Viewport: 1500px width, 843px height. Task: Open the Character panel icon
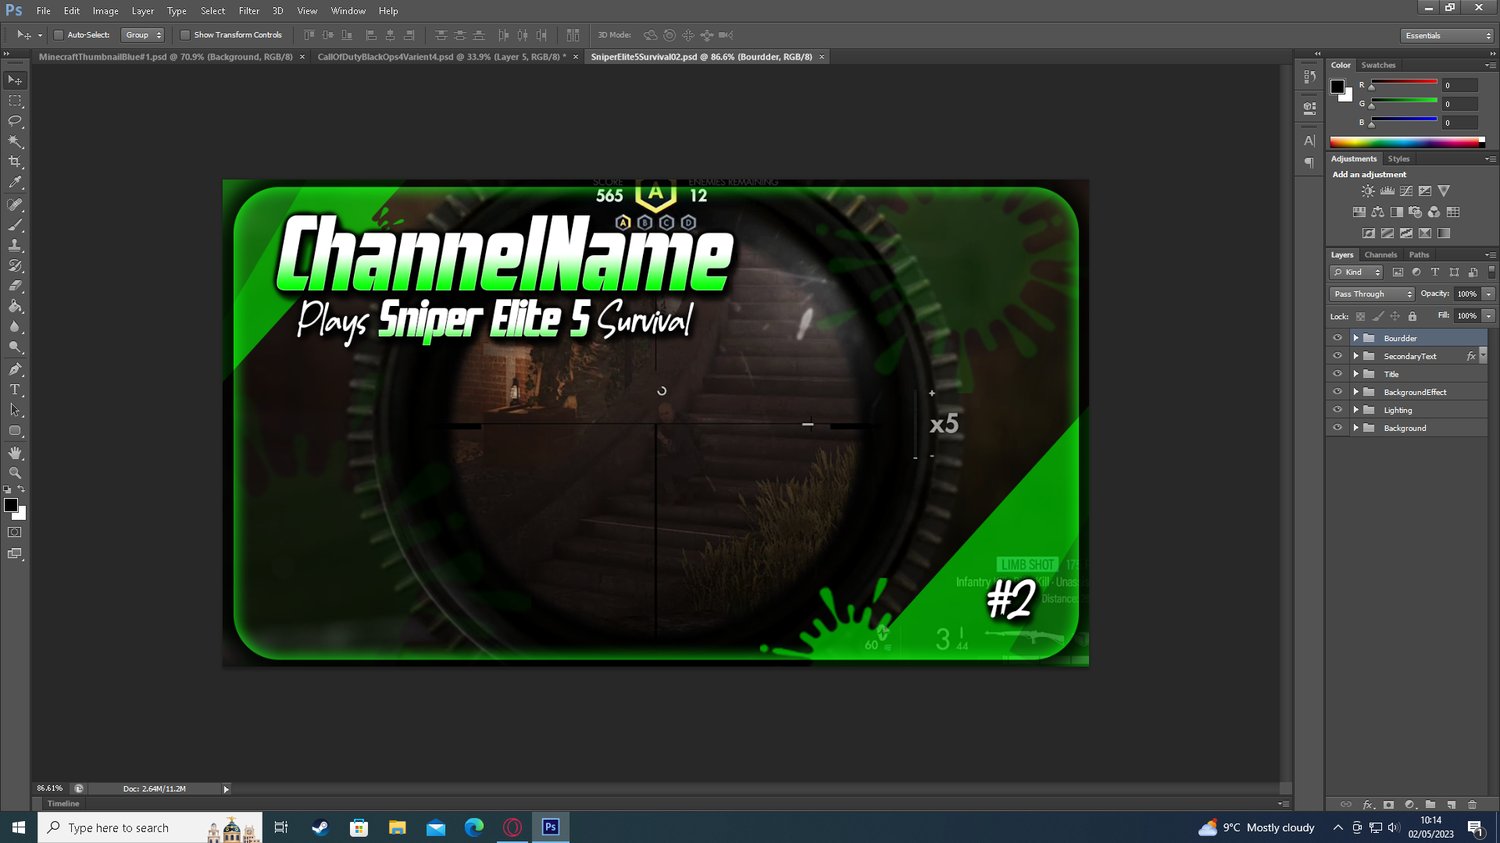[1309, 141]
